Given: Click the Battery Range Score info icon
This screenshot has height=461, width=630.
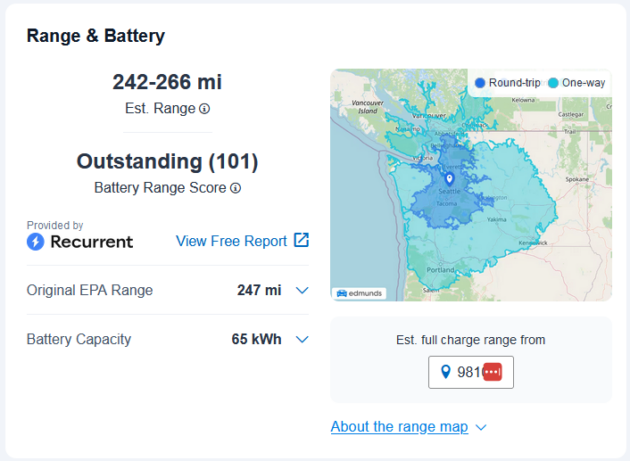Looking at the screenshot, I should 235,188.
